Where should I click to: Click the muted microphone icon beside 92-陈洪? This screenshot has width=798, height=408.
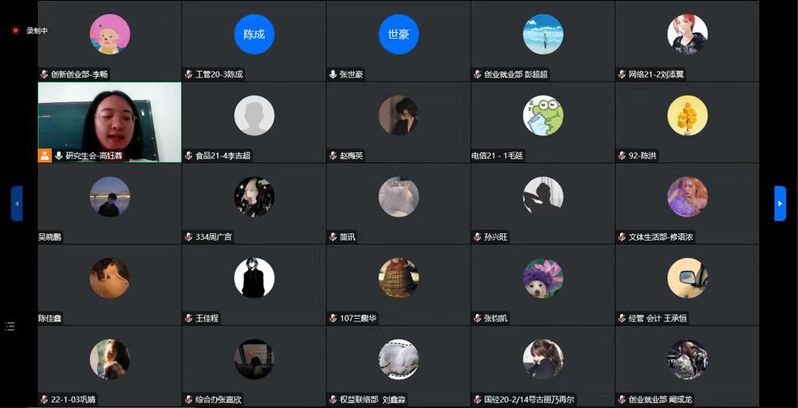tap(622, 156)
